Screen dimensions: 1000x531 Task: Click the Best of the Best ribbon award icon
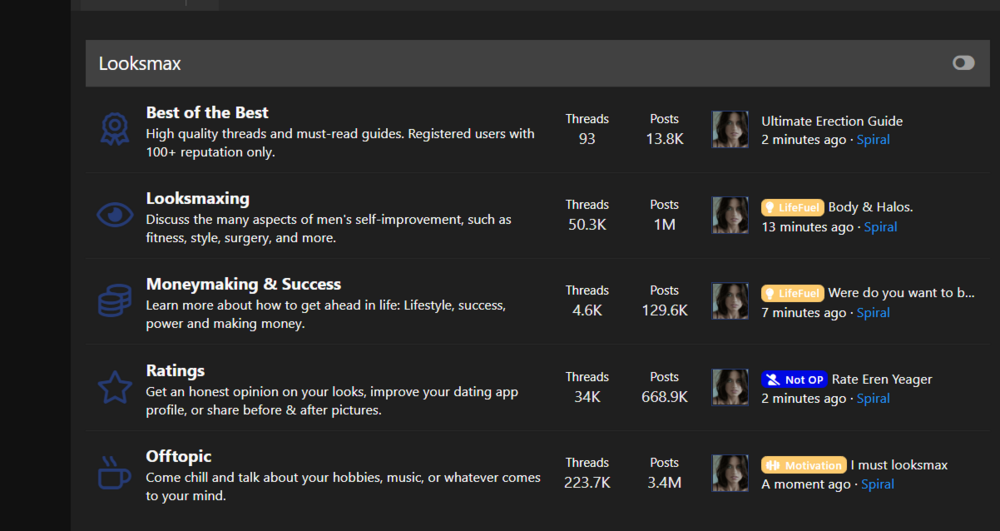click(x=114, y=130)
